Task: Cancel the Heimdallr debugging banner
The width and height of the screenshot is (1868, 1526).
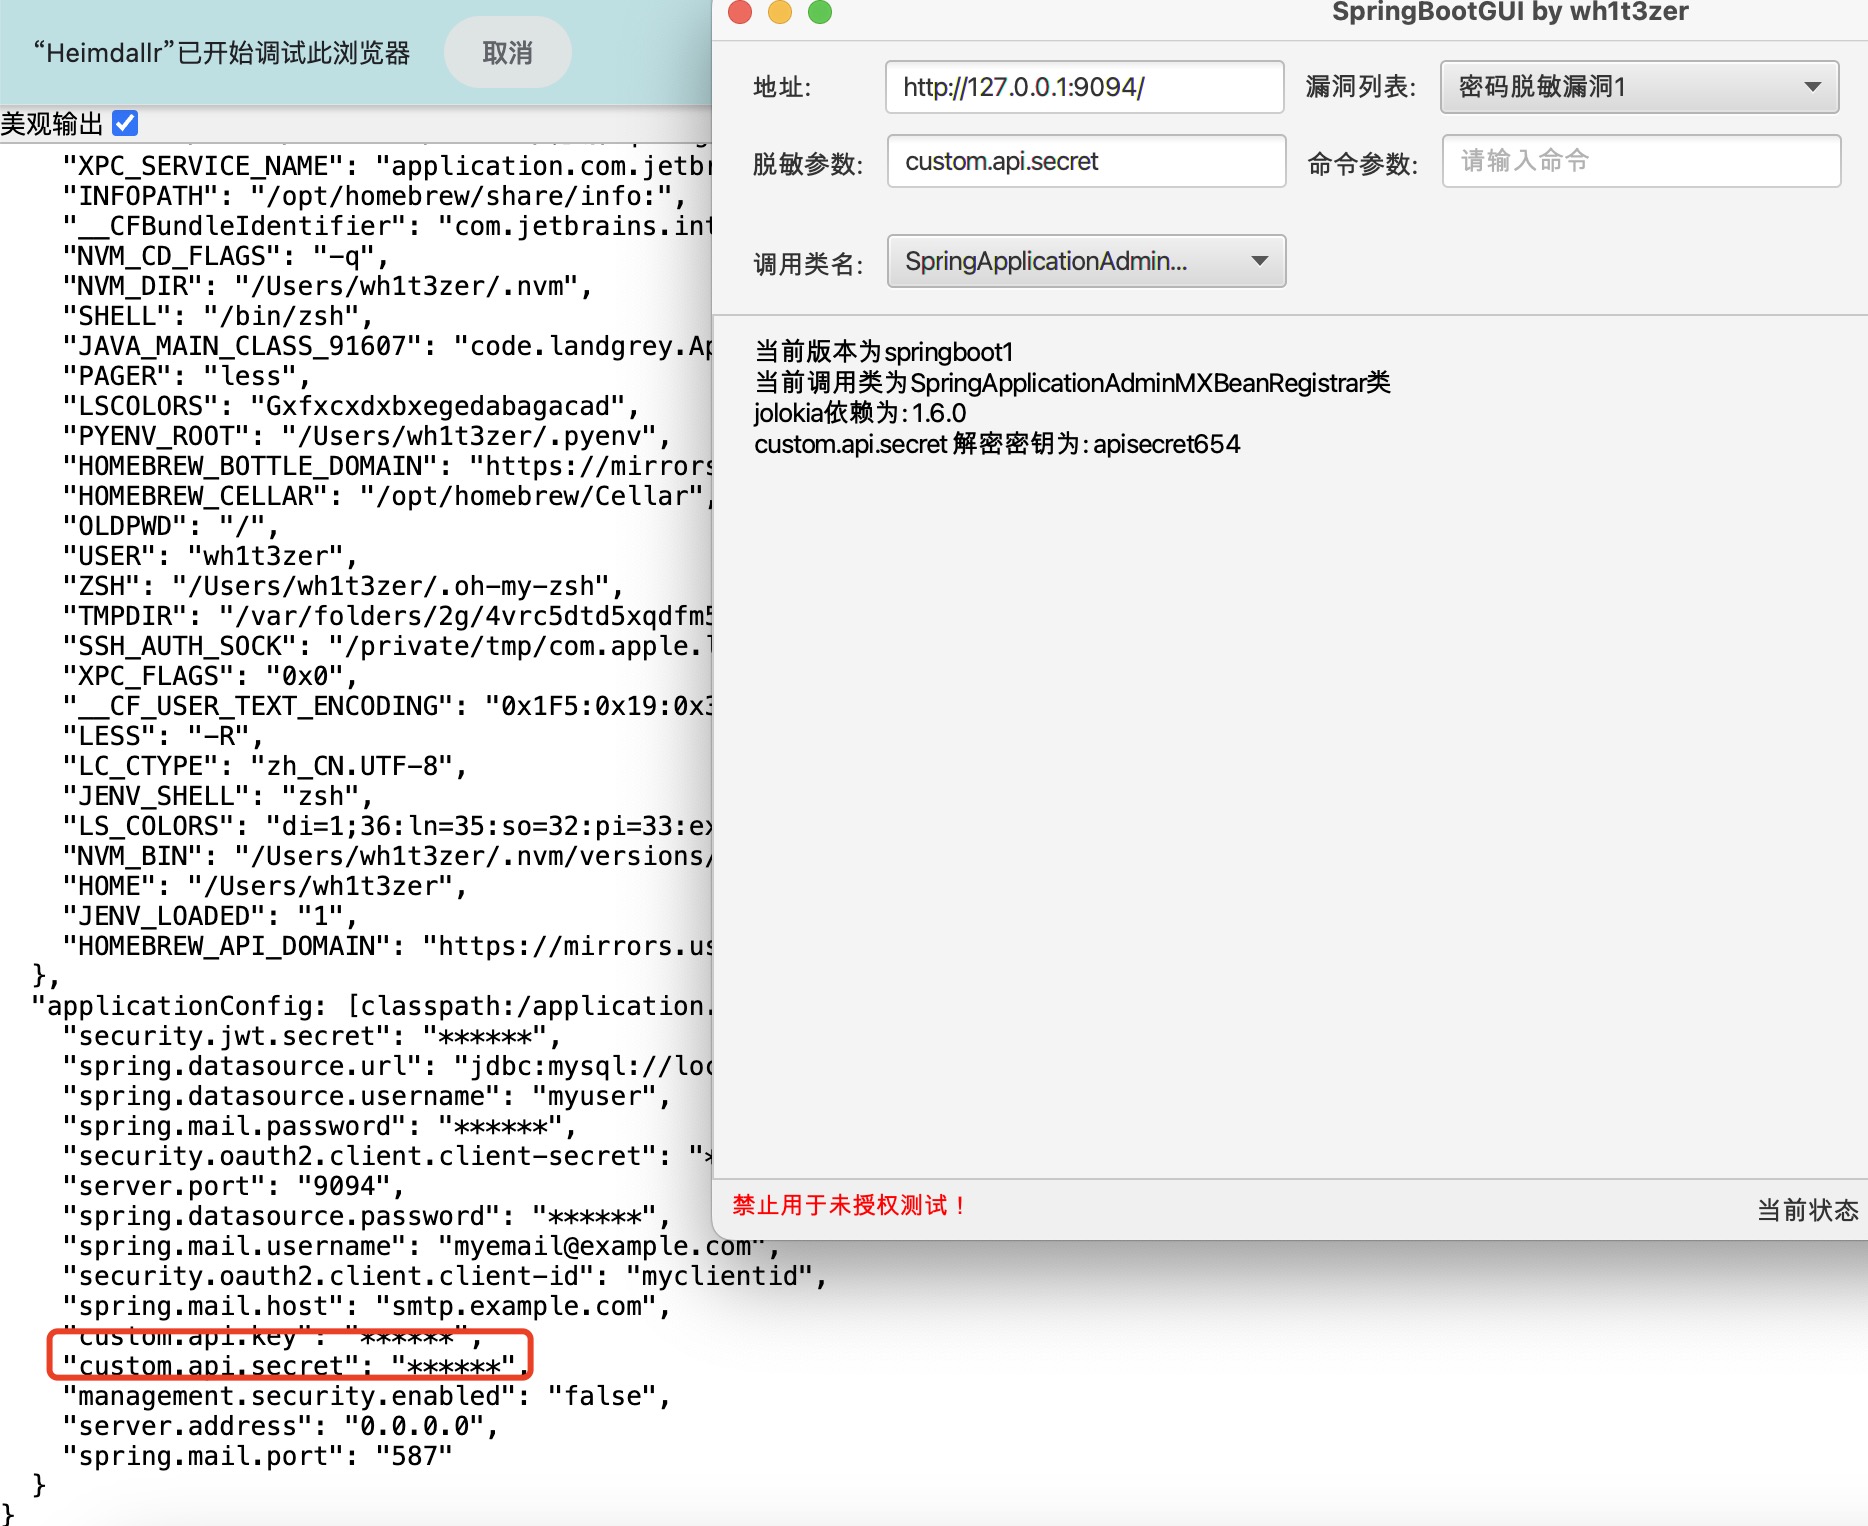Action: [x=507, y=53]
